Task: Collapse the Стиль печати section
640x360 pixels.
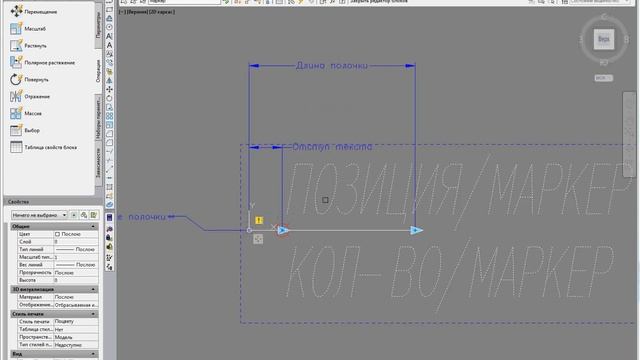Action: (x=93, y=314)
